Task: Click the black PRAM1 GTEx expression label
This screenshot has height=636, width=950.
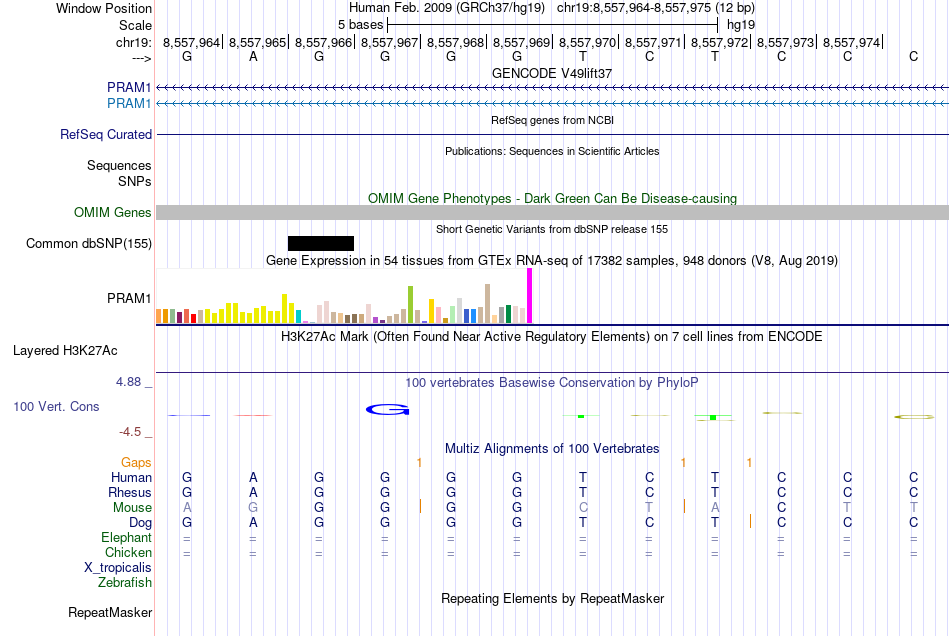Action: 128,299
